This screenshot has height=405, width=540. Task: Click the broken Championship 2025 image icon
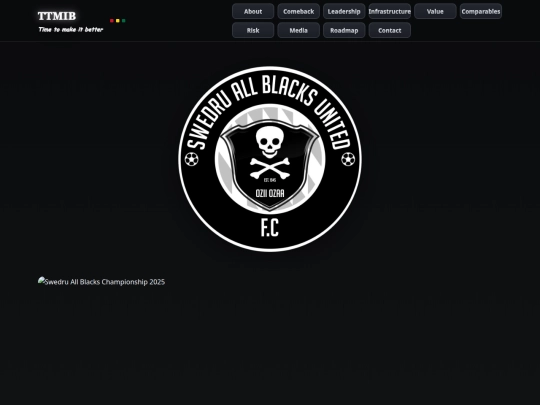[x=41, y=281]
